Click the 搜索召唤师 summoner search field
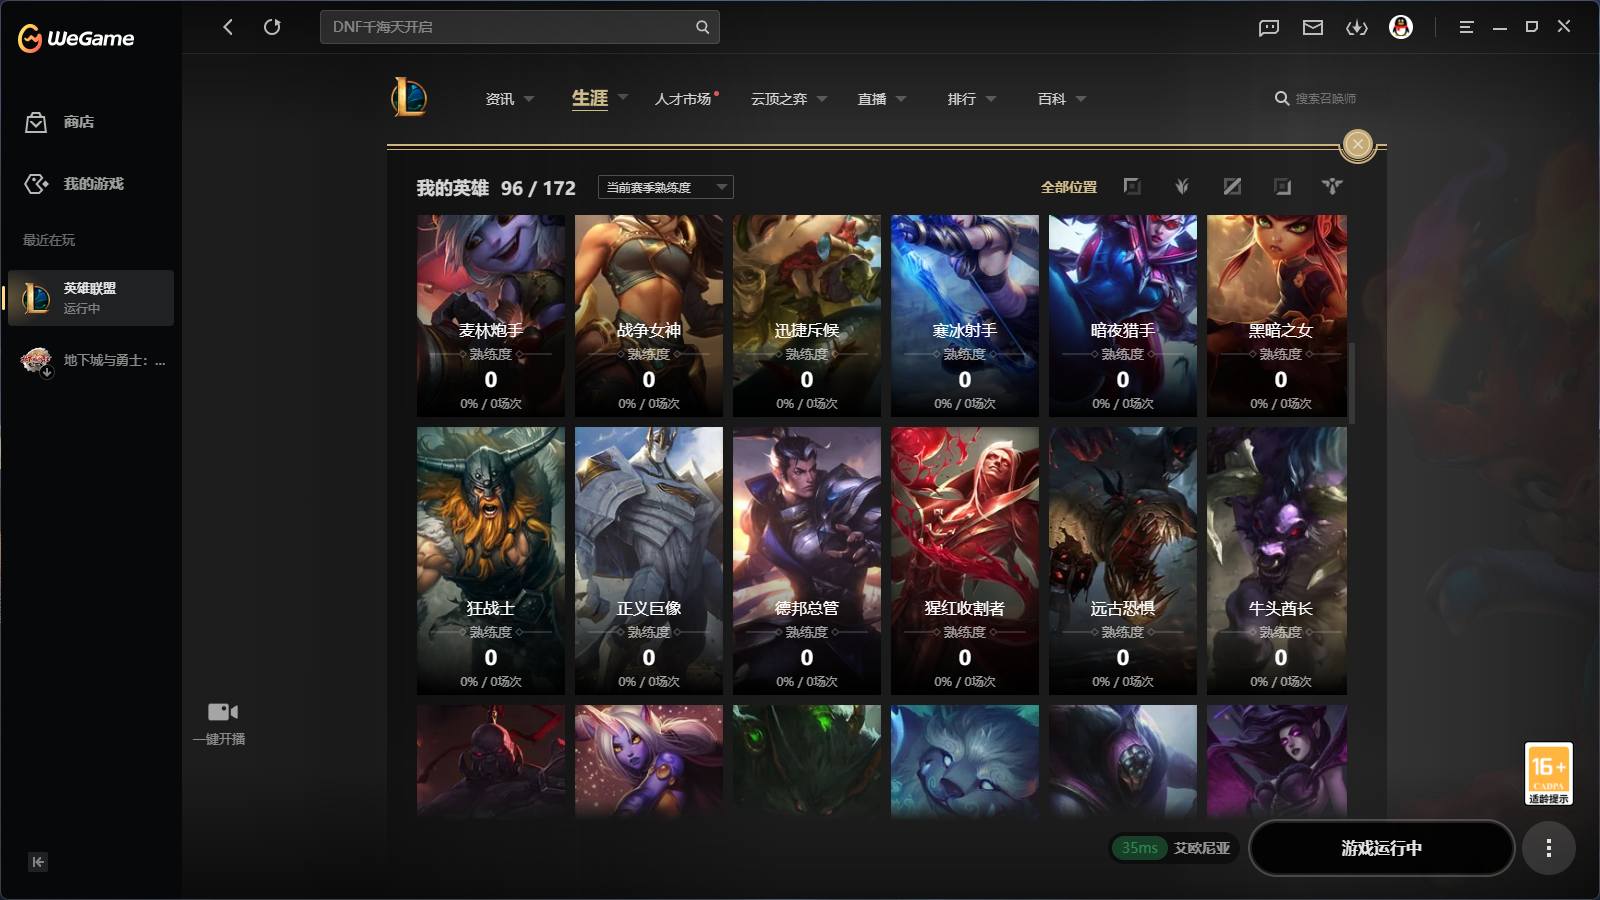 pyautogui.click(x=1316, y=99)
